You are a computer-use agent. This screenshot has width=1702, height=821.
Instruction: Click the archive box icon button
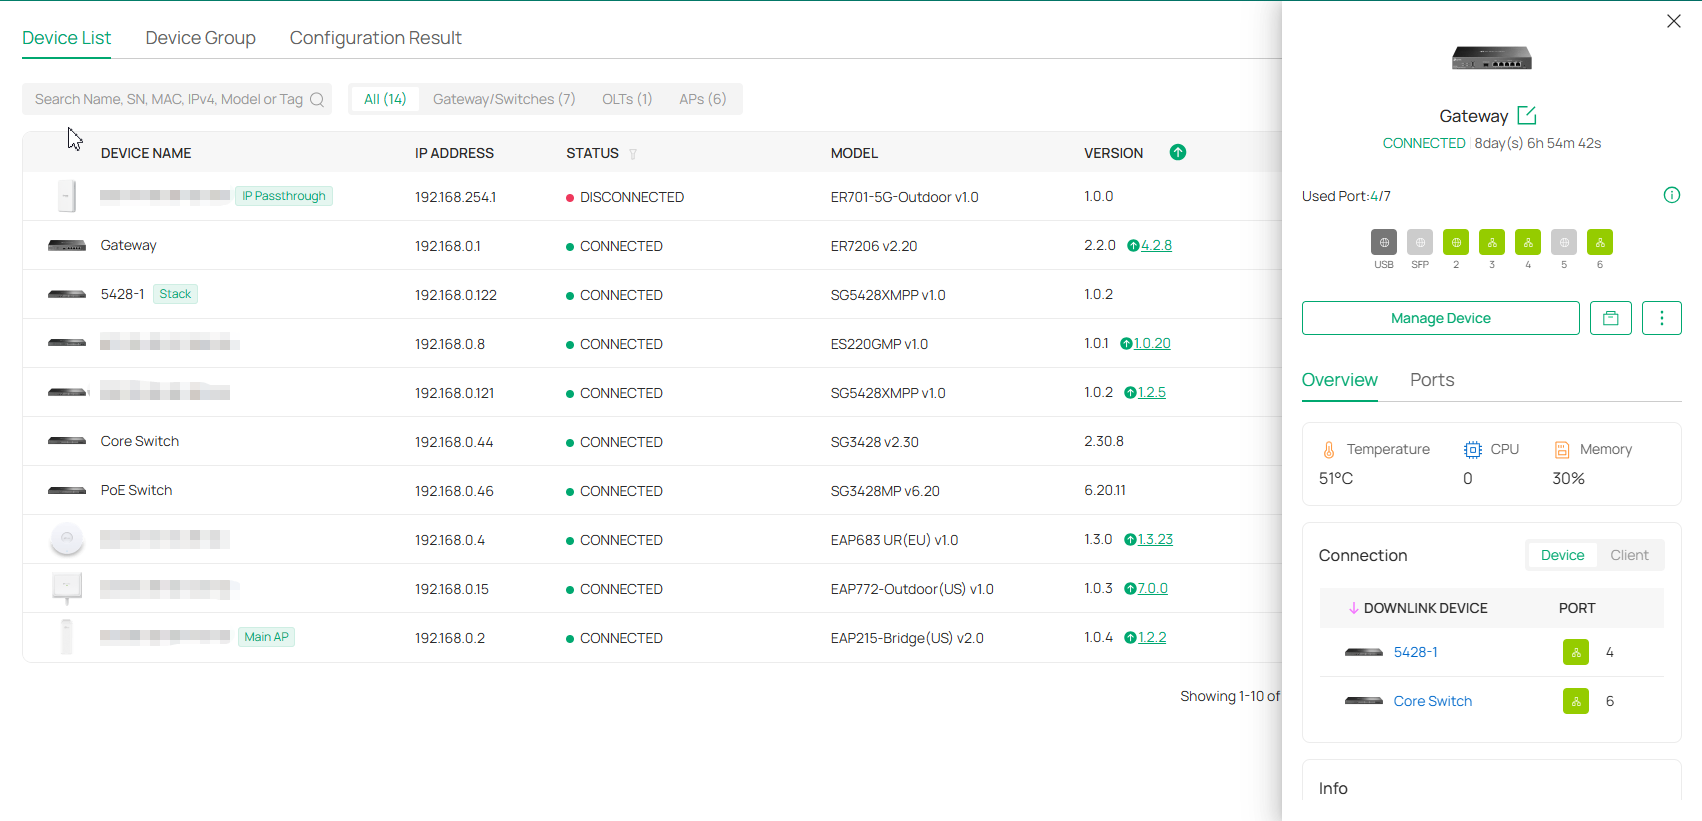(1610, 318)
